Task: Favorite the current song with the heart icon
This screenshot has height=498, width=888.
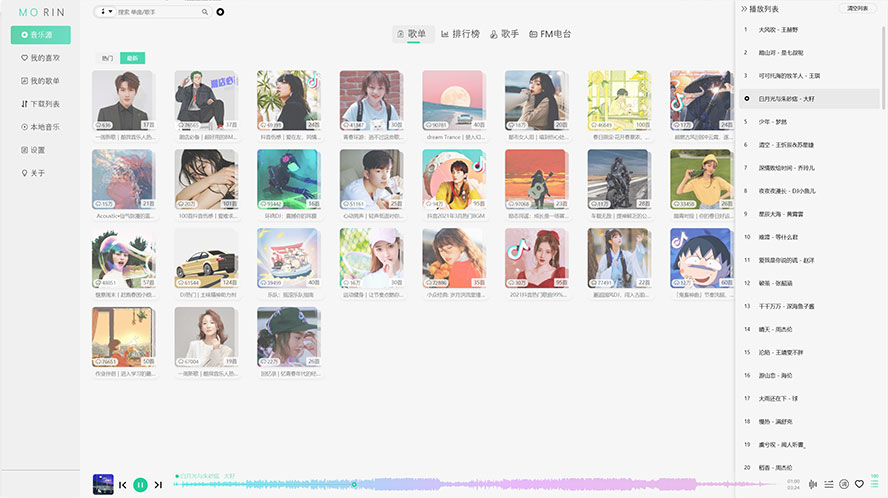Action: [859, 484]
